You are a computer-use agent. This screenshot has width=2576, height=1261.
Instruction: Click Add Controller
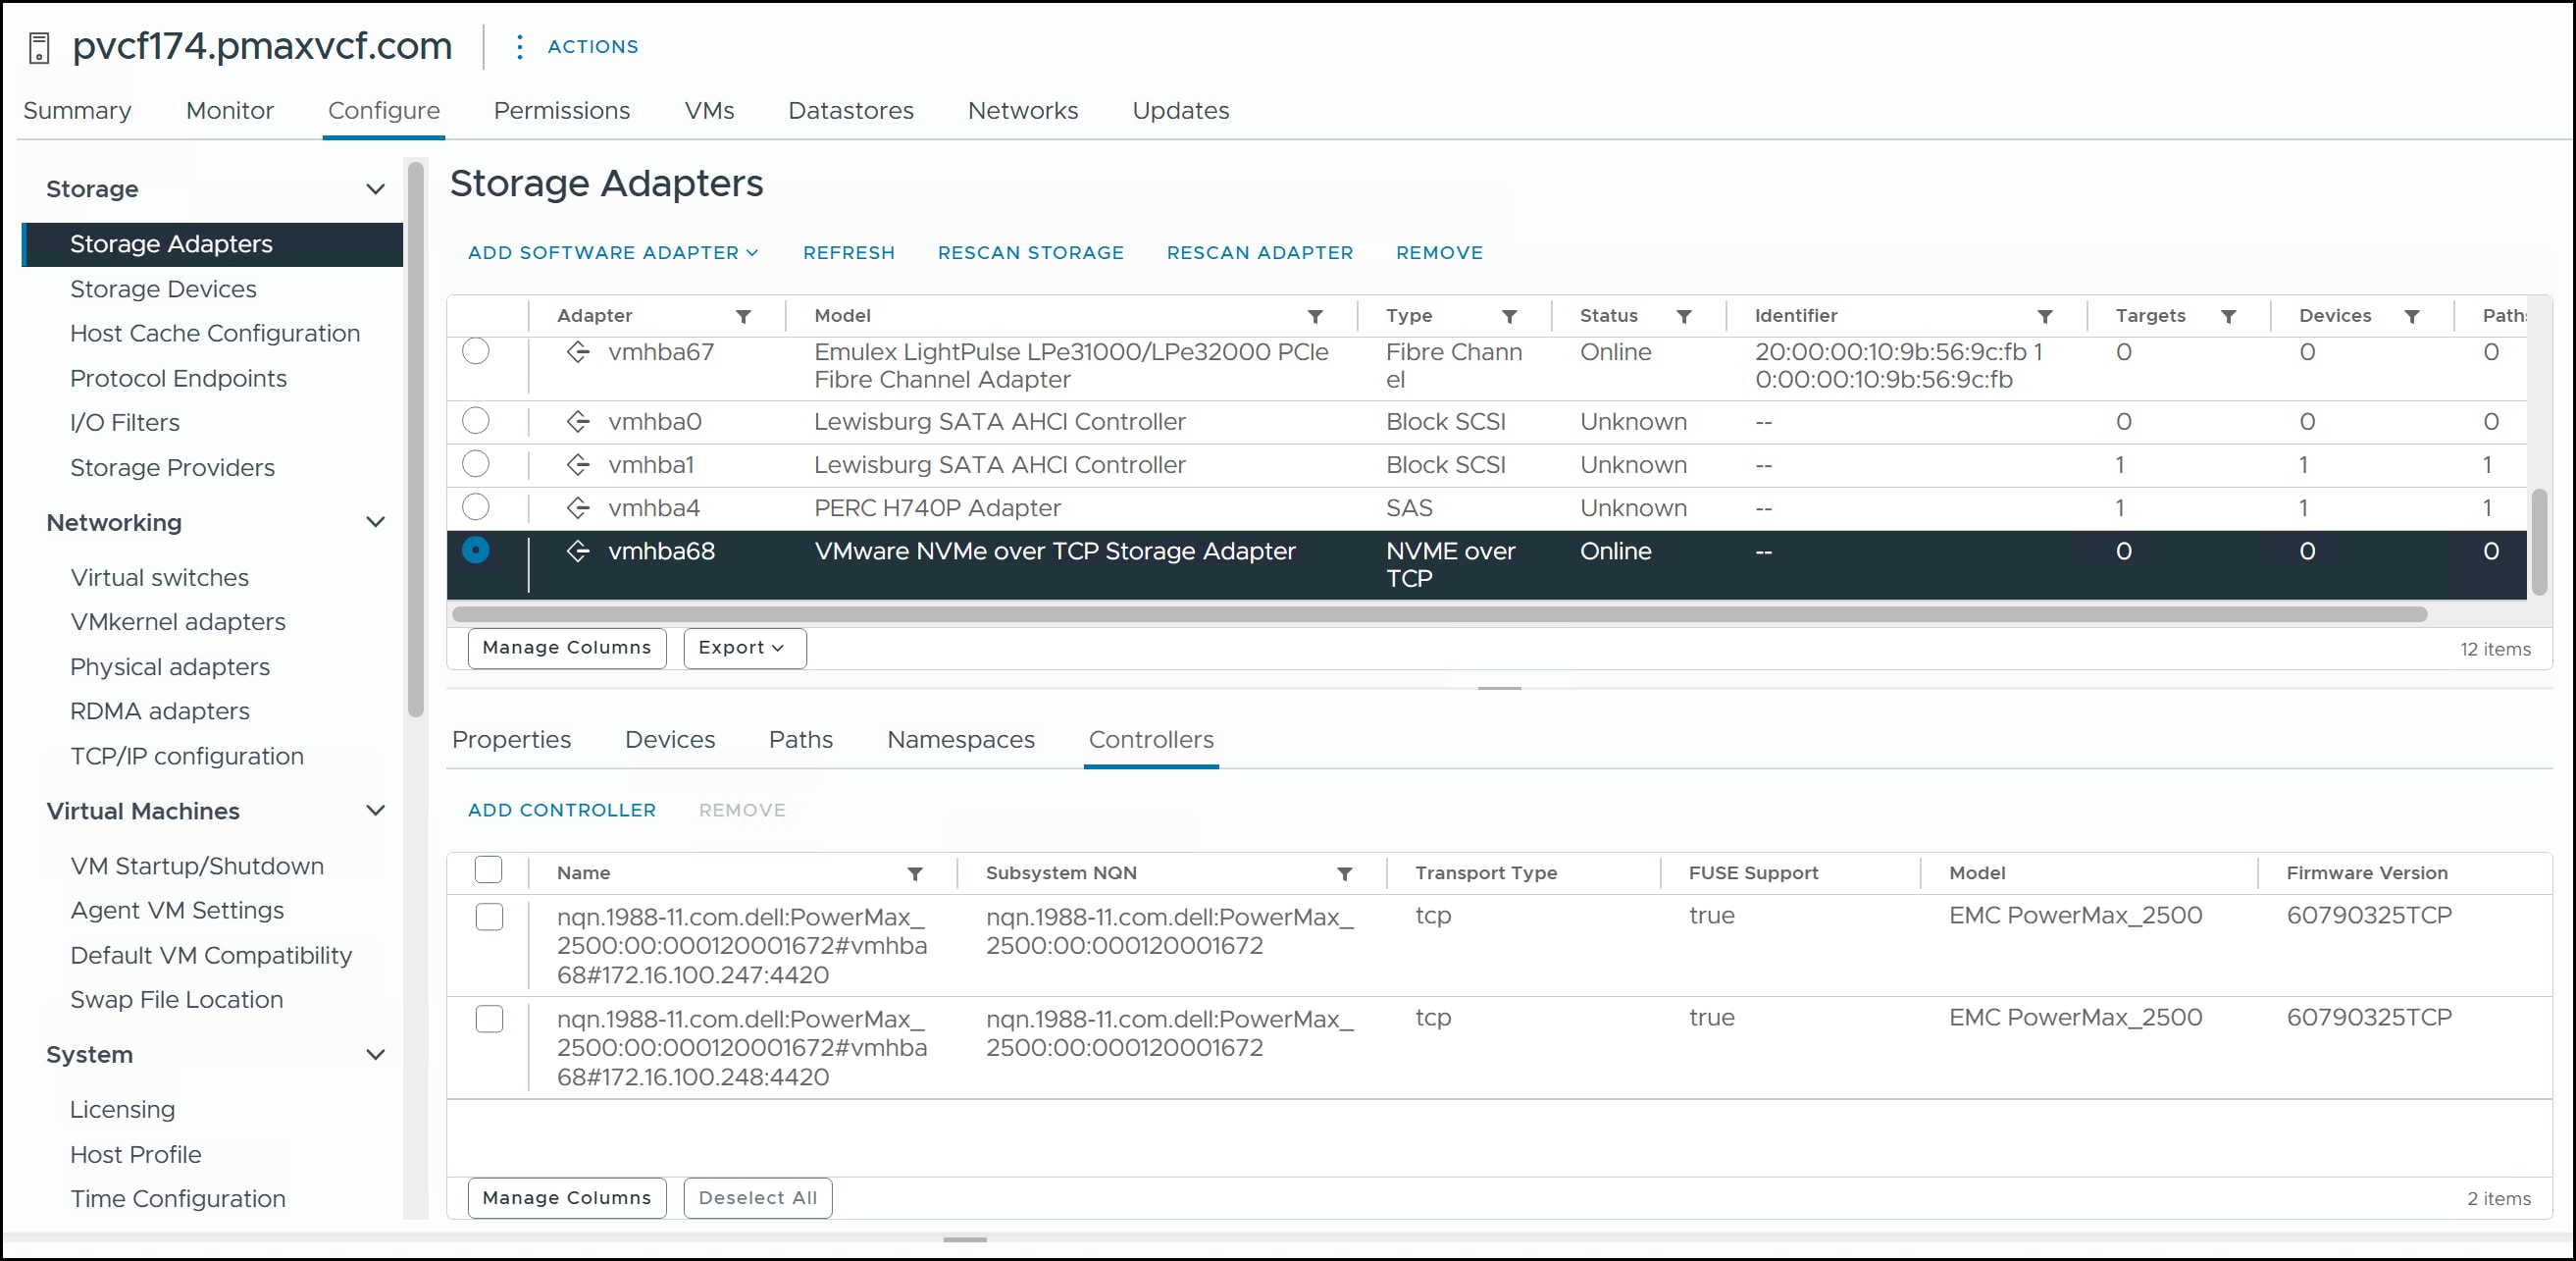tap(562, 810)
